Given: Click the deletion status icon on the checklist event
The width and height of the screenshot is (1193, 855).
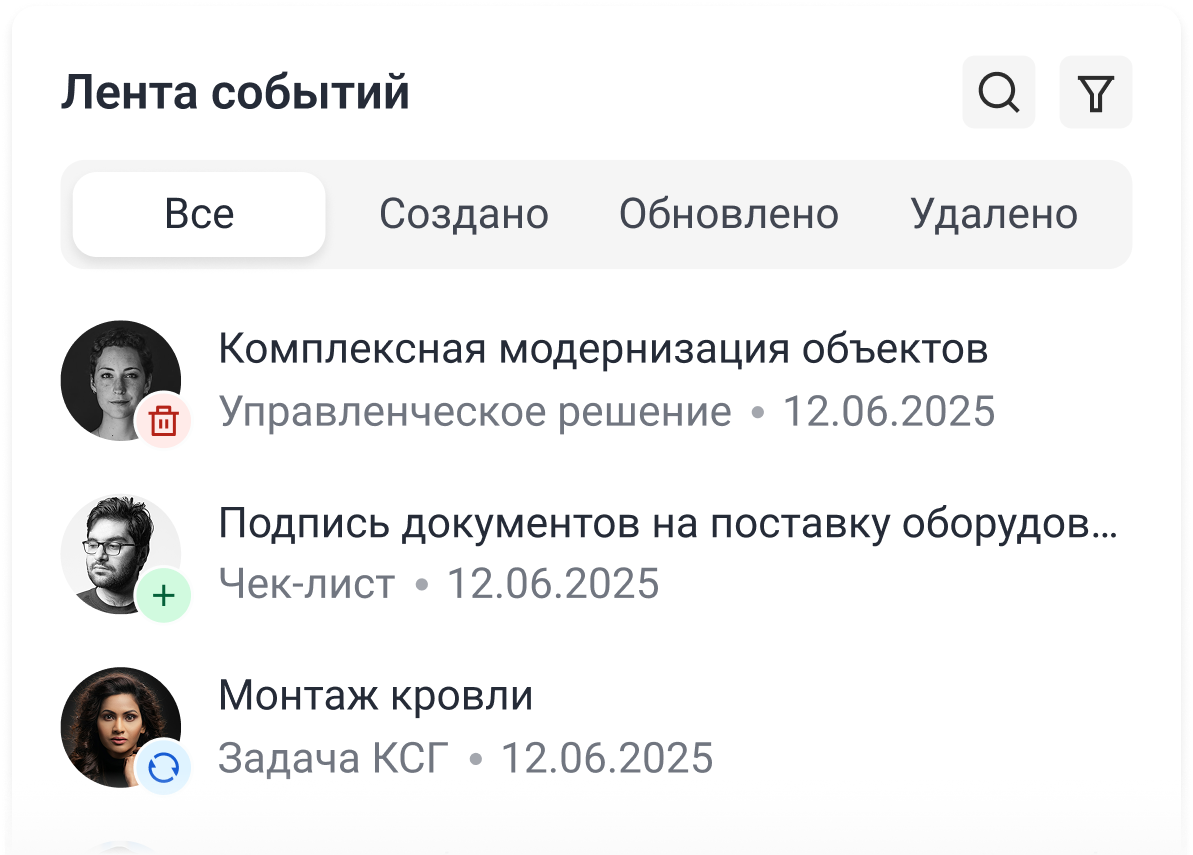Looking at the screenshot, I should click(x=163, y=595).
